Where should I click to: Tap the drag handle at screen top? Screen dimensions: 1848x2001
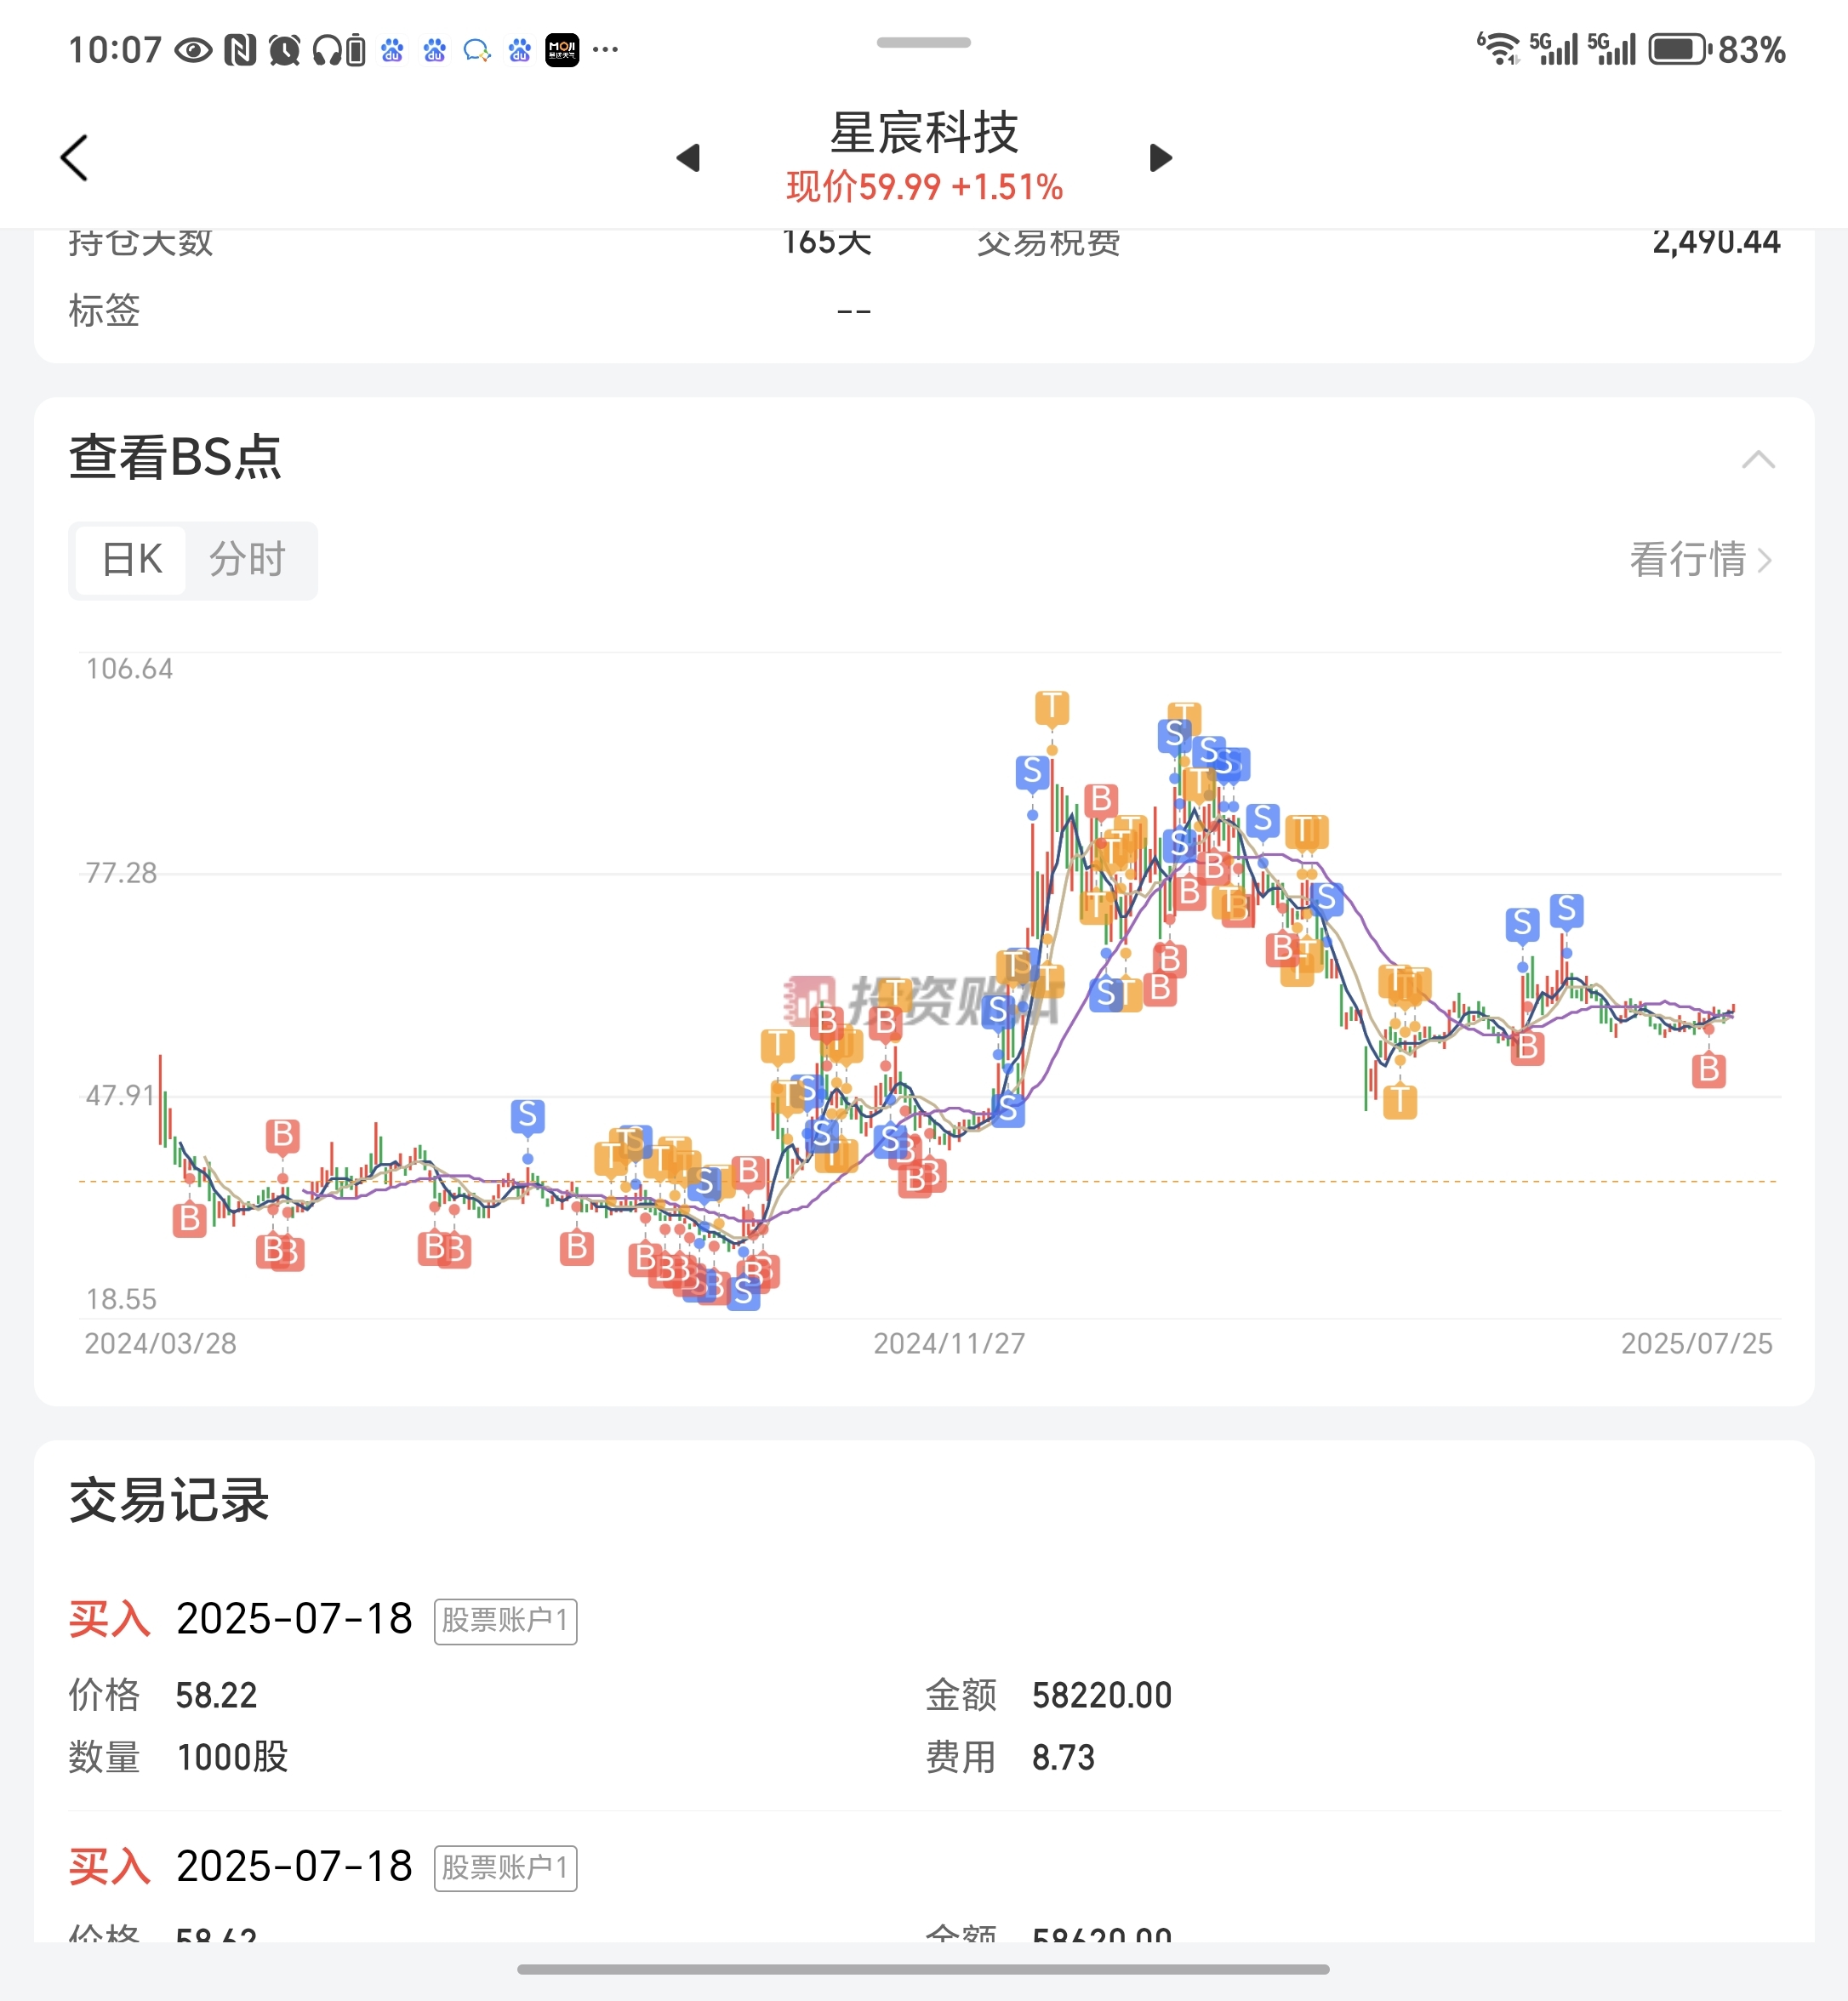click(x=923, y=42)
